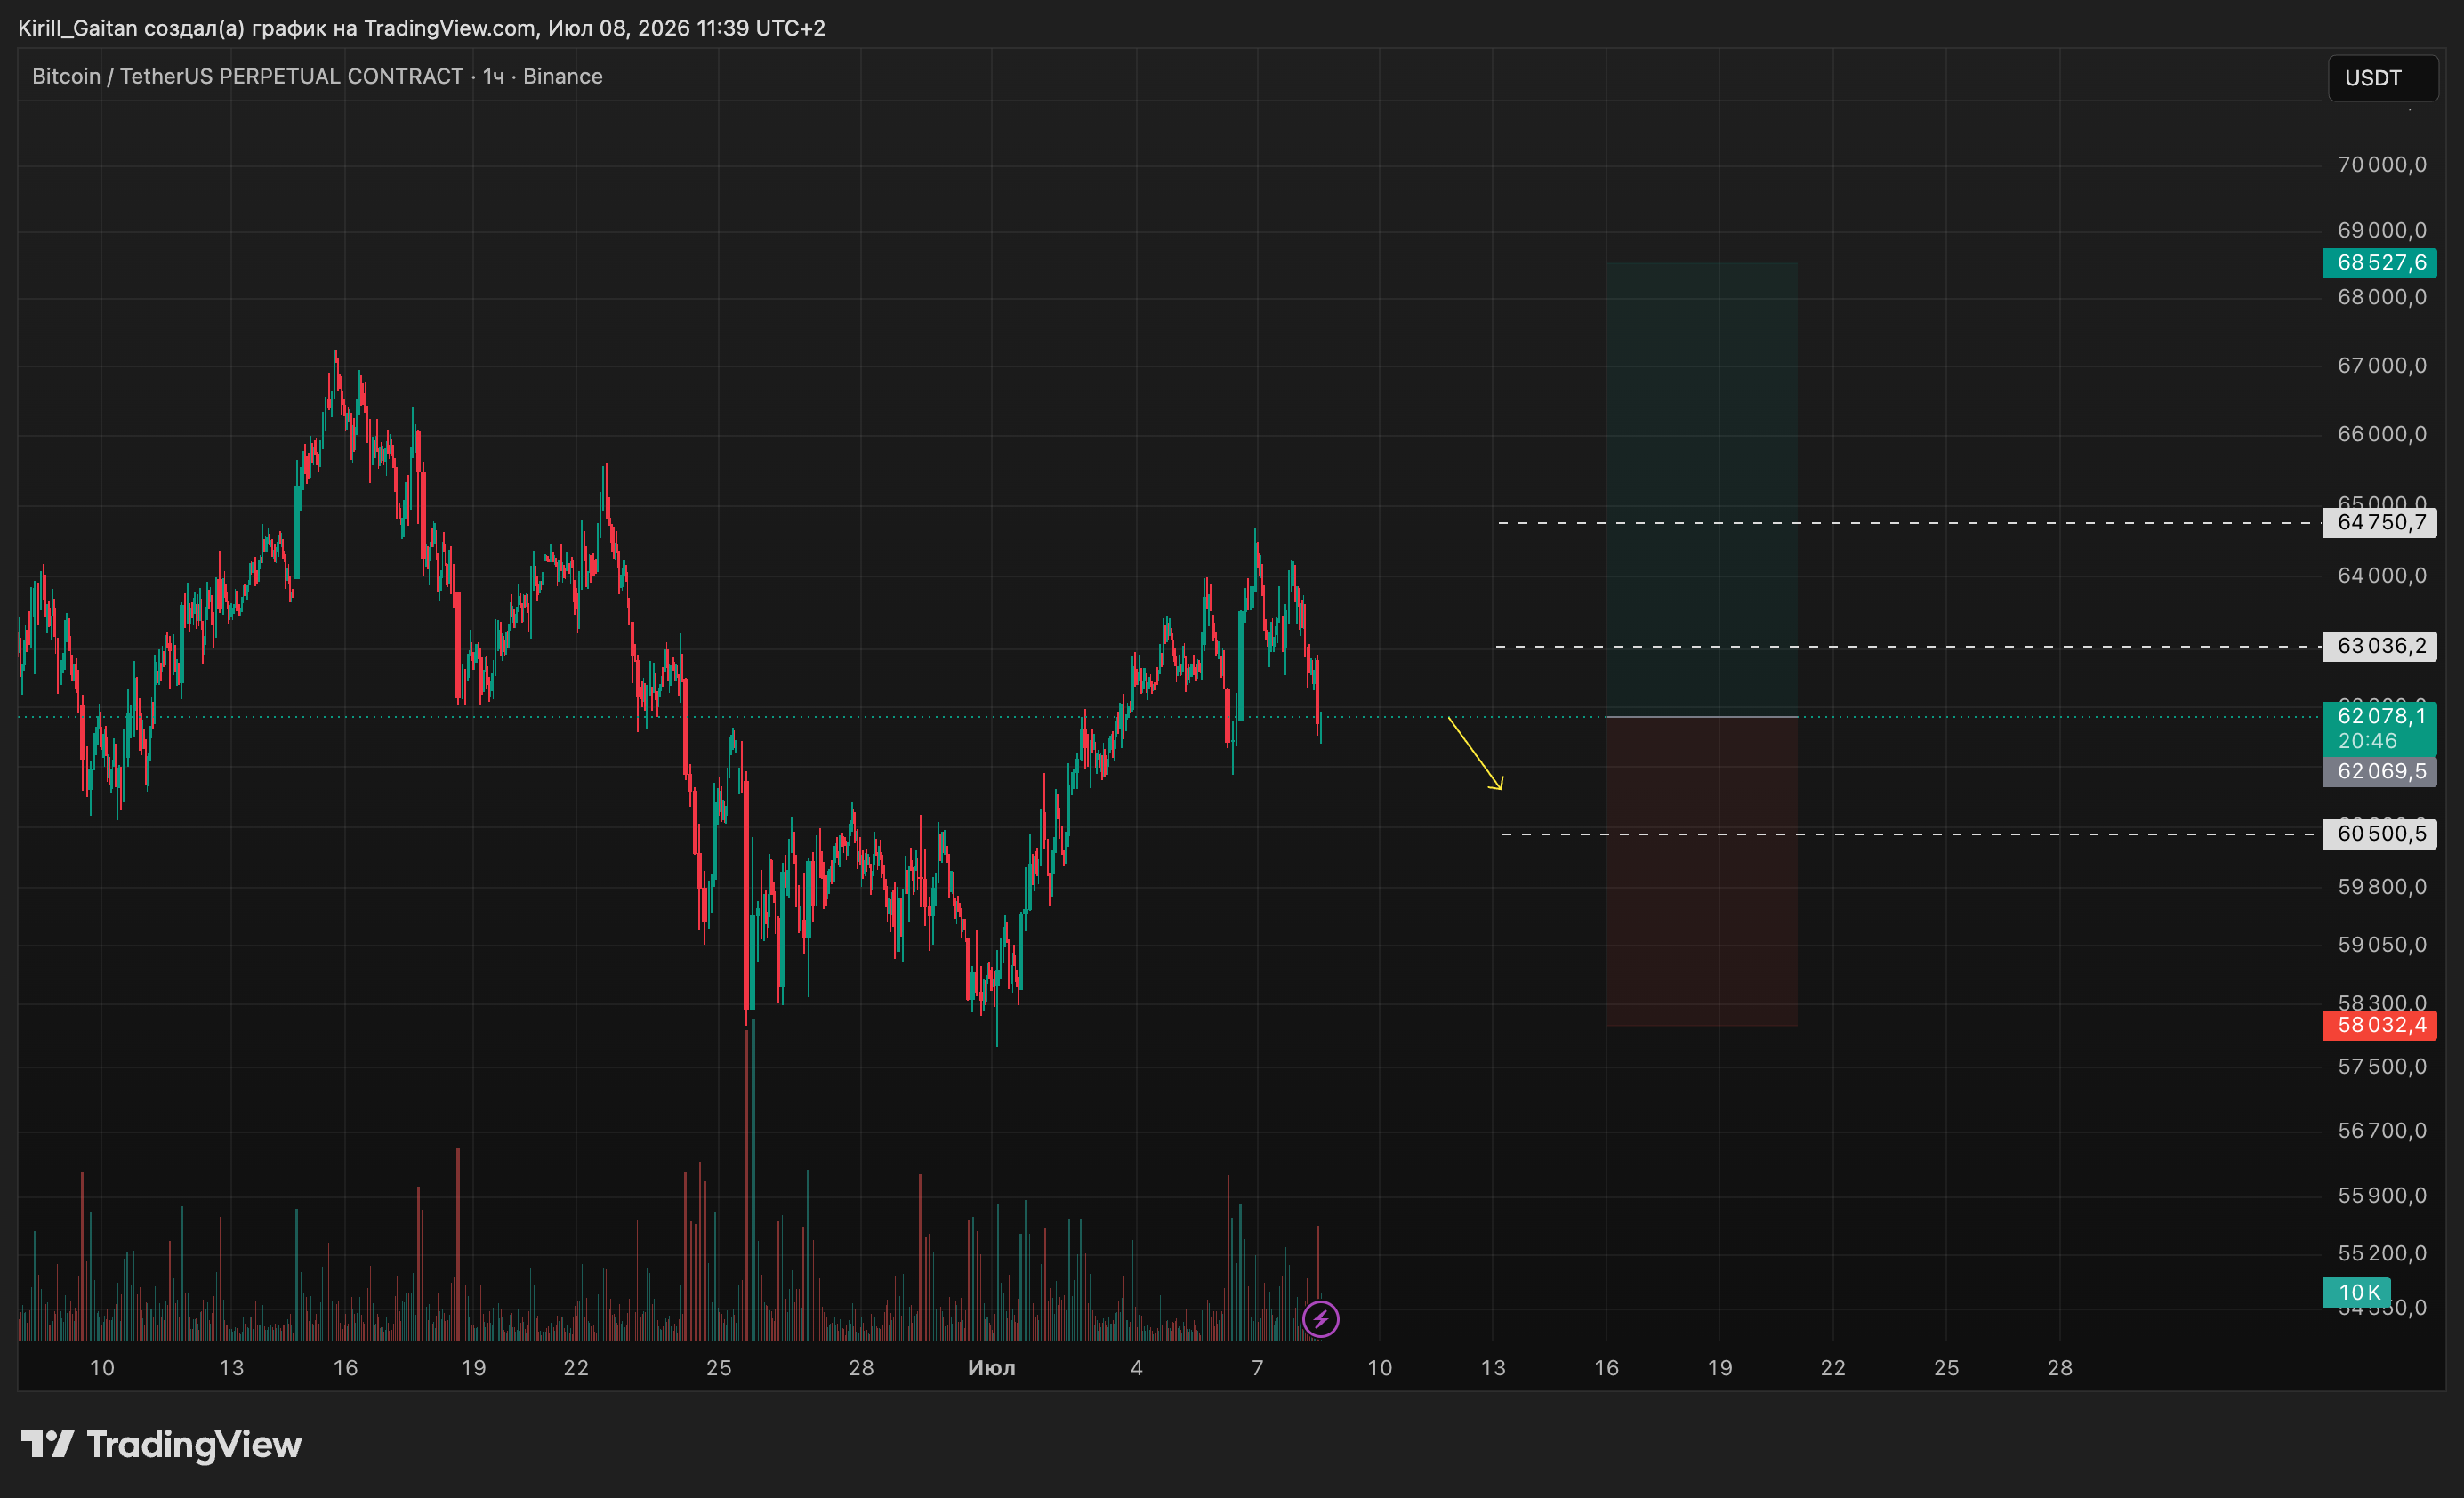Click the 69 000,0 price axis label
Viewport: 2464px width, 1498px height.
(x=2382, y=230)
